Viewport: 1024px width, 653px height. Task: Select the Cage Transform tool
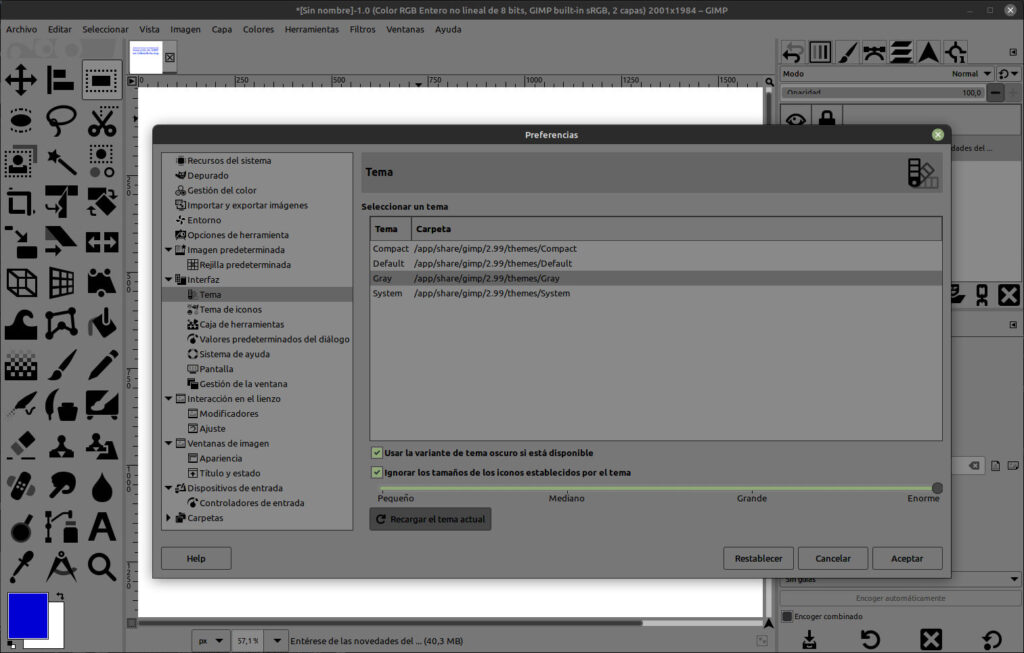[x=61, y=323]
